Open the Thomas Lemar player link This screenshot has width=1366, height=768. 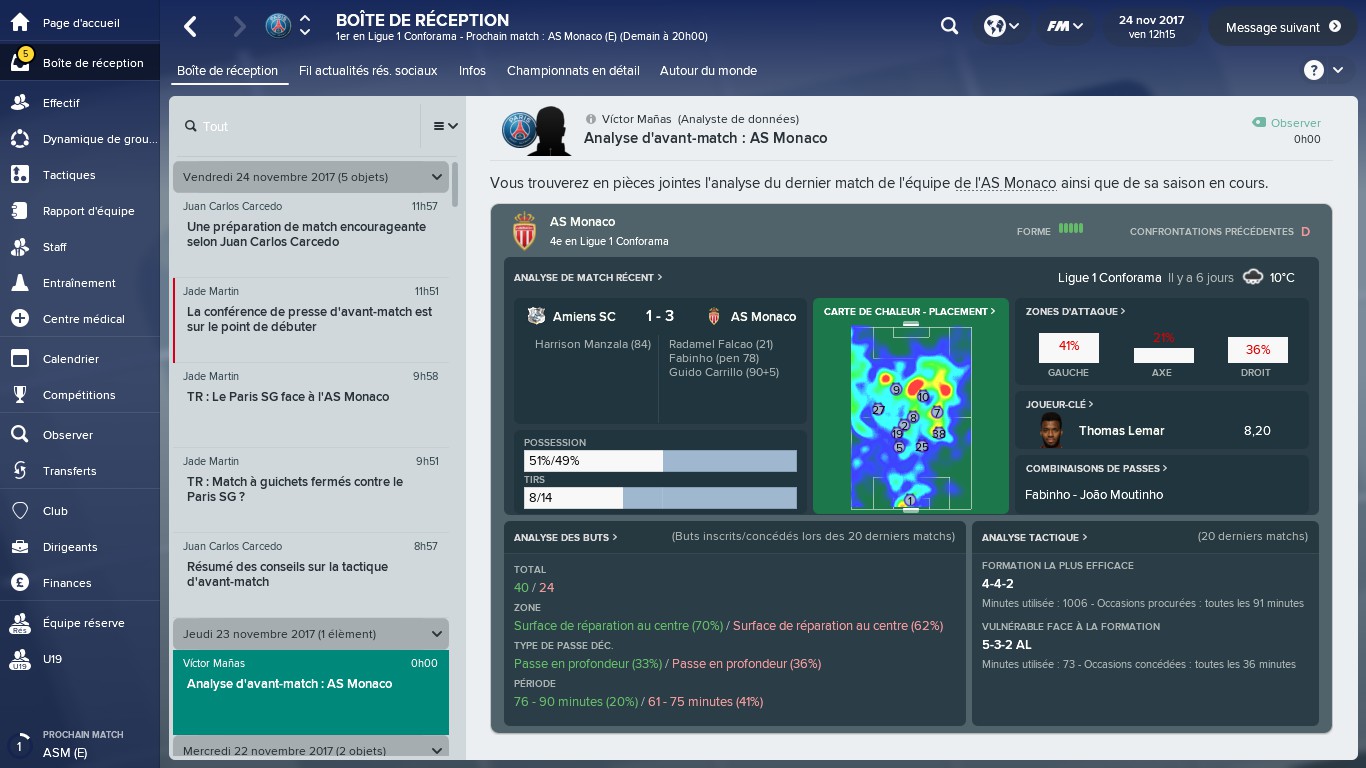tap(1121, 431)
